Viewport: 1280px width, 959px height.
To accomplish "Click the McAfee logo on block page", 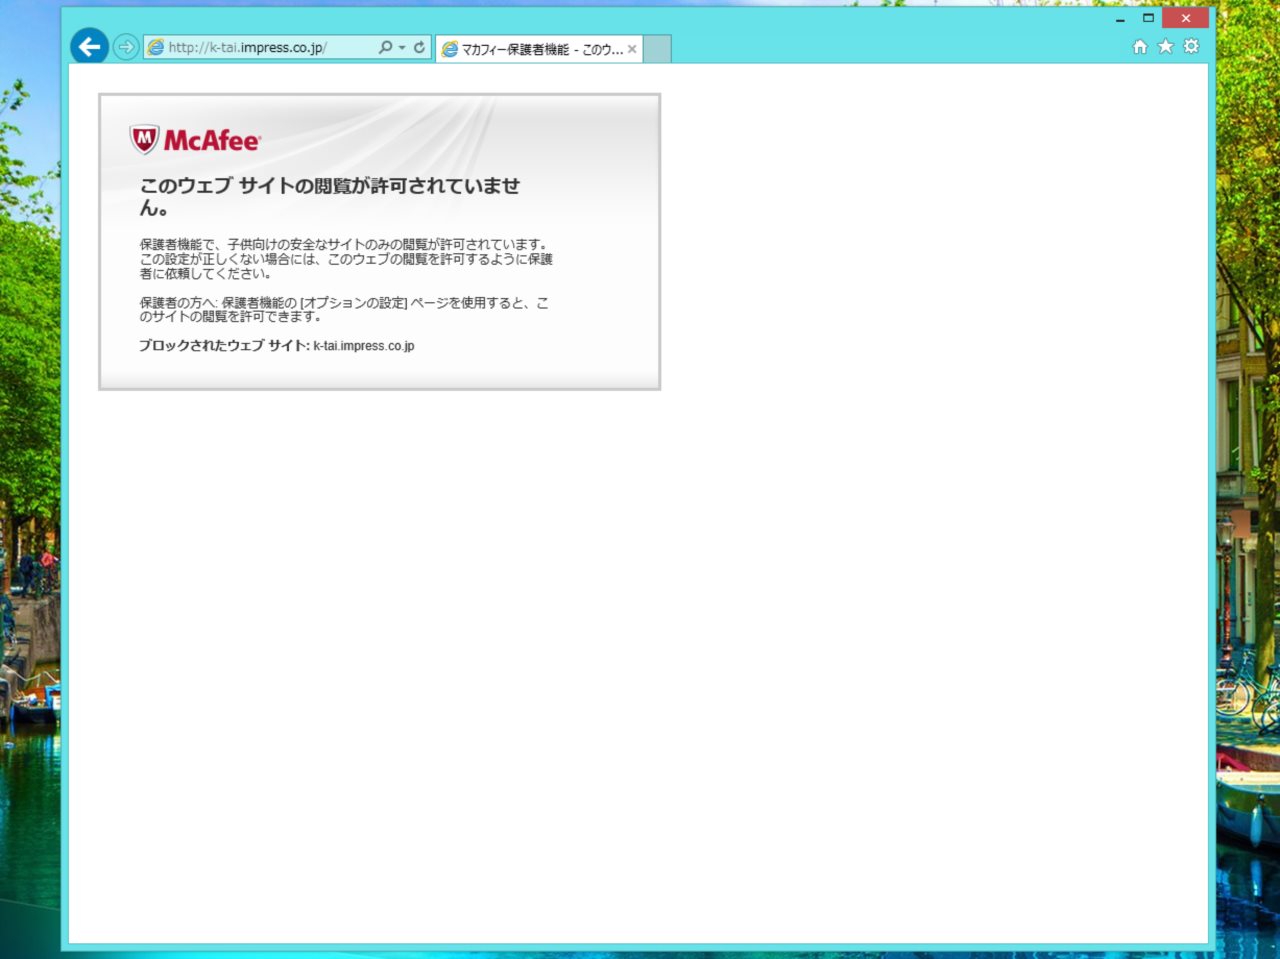I will (x=195, y=140).
